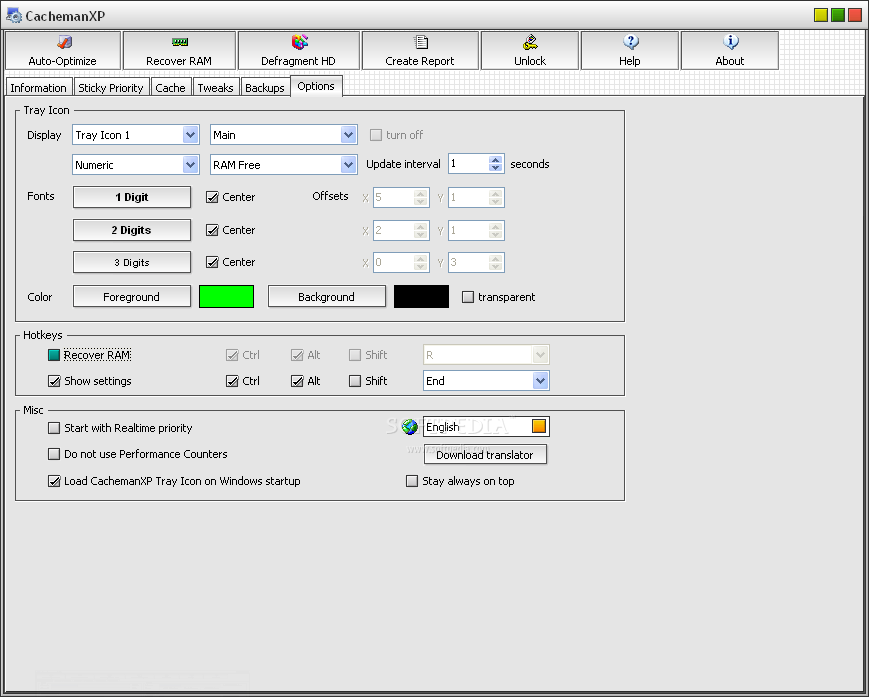The width and height of the screenshot is (869, 697).
Task: Open the disabled R key dropdown
Action: (x=486, y=355)
